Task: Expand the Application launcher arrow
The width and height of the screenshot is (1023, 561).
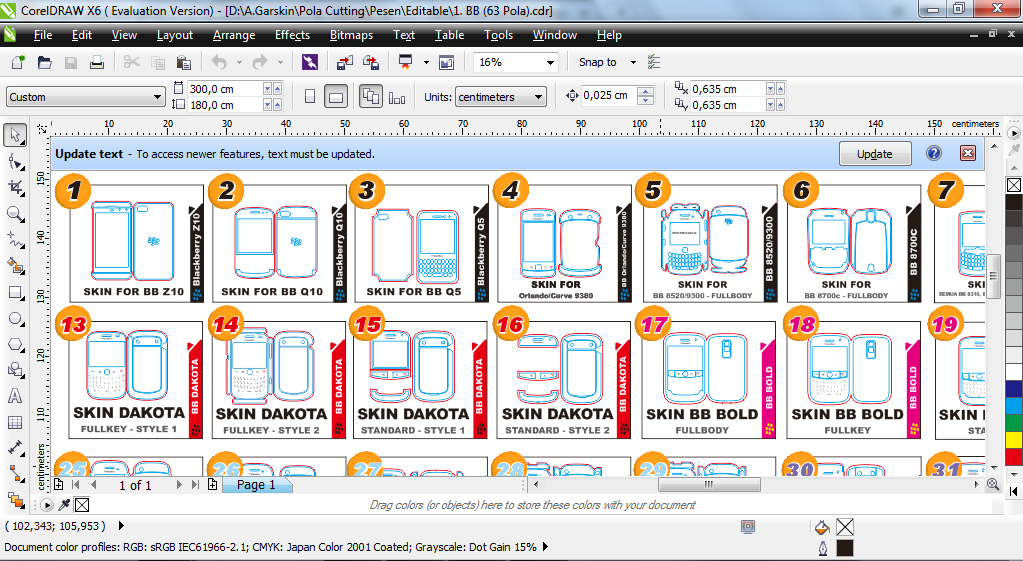Action: [x=426, y=62]
